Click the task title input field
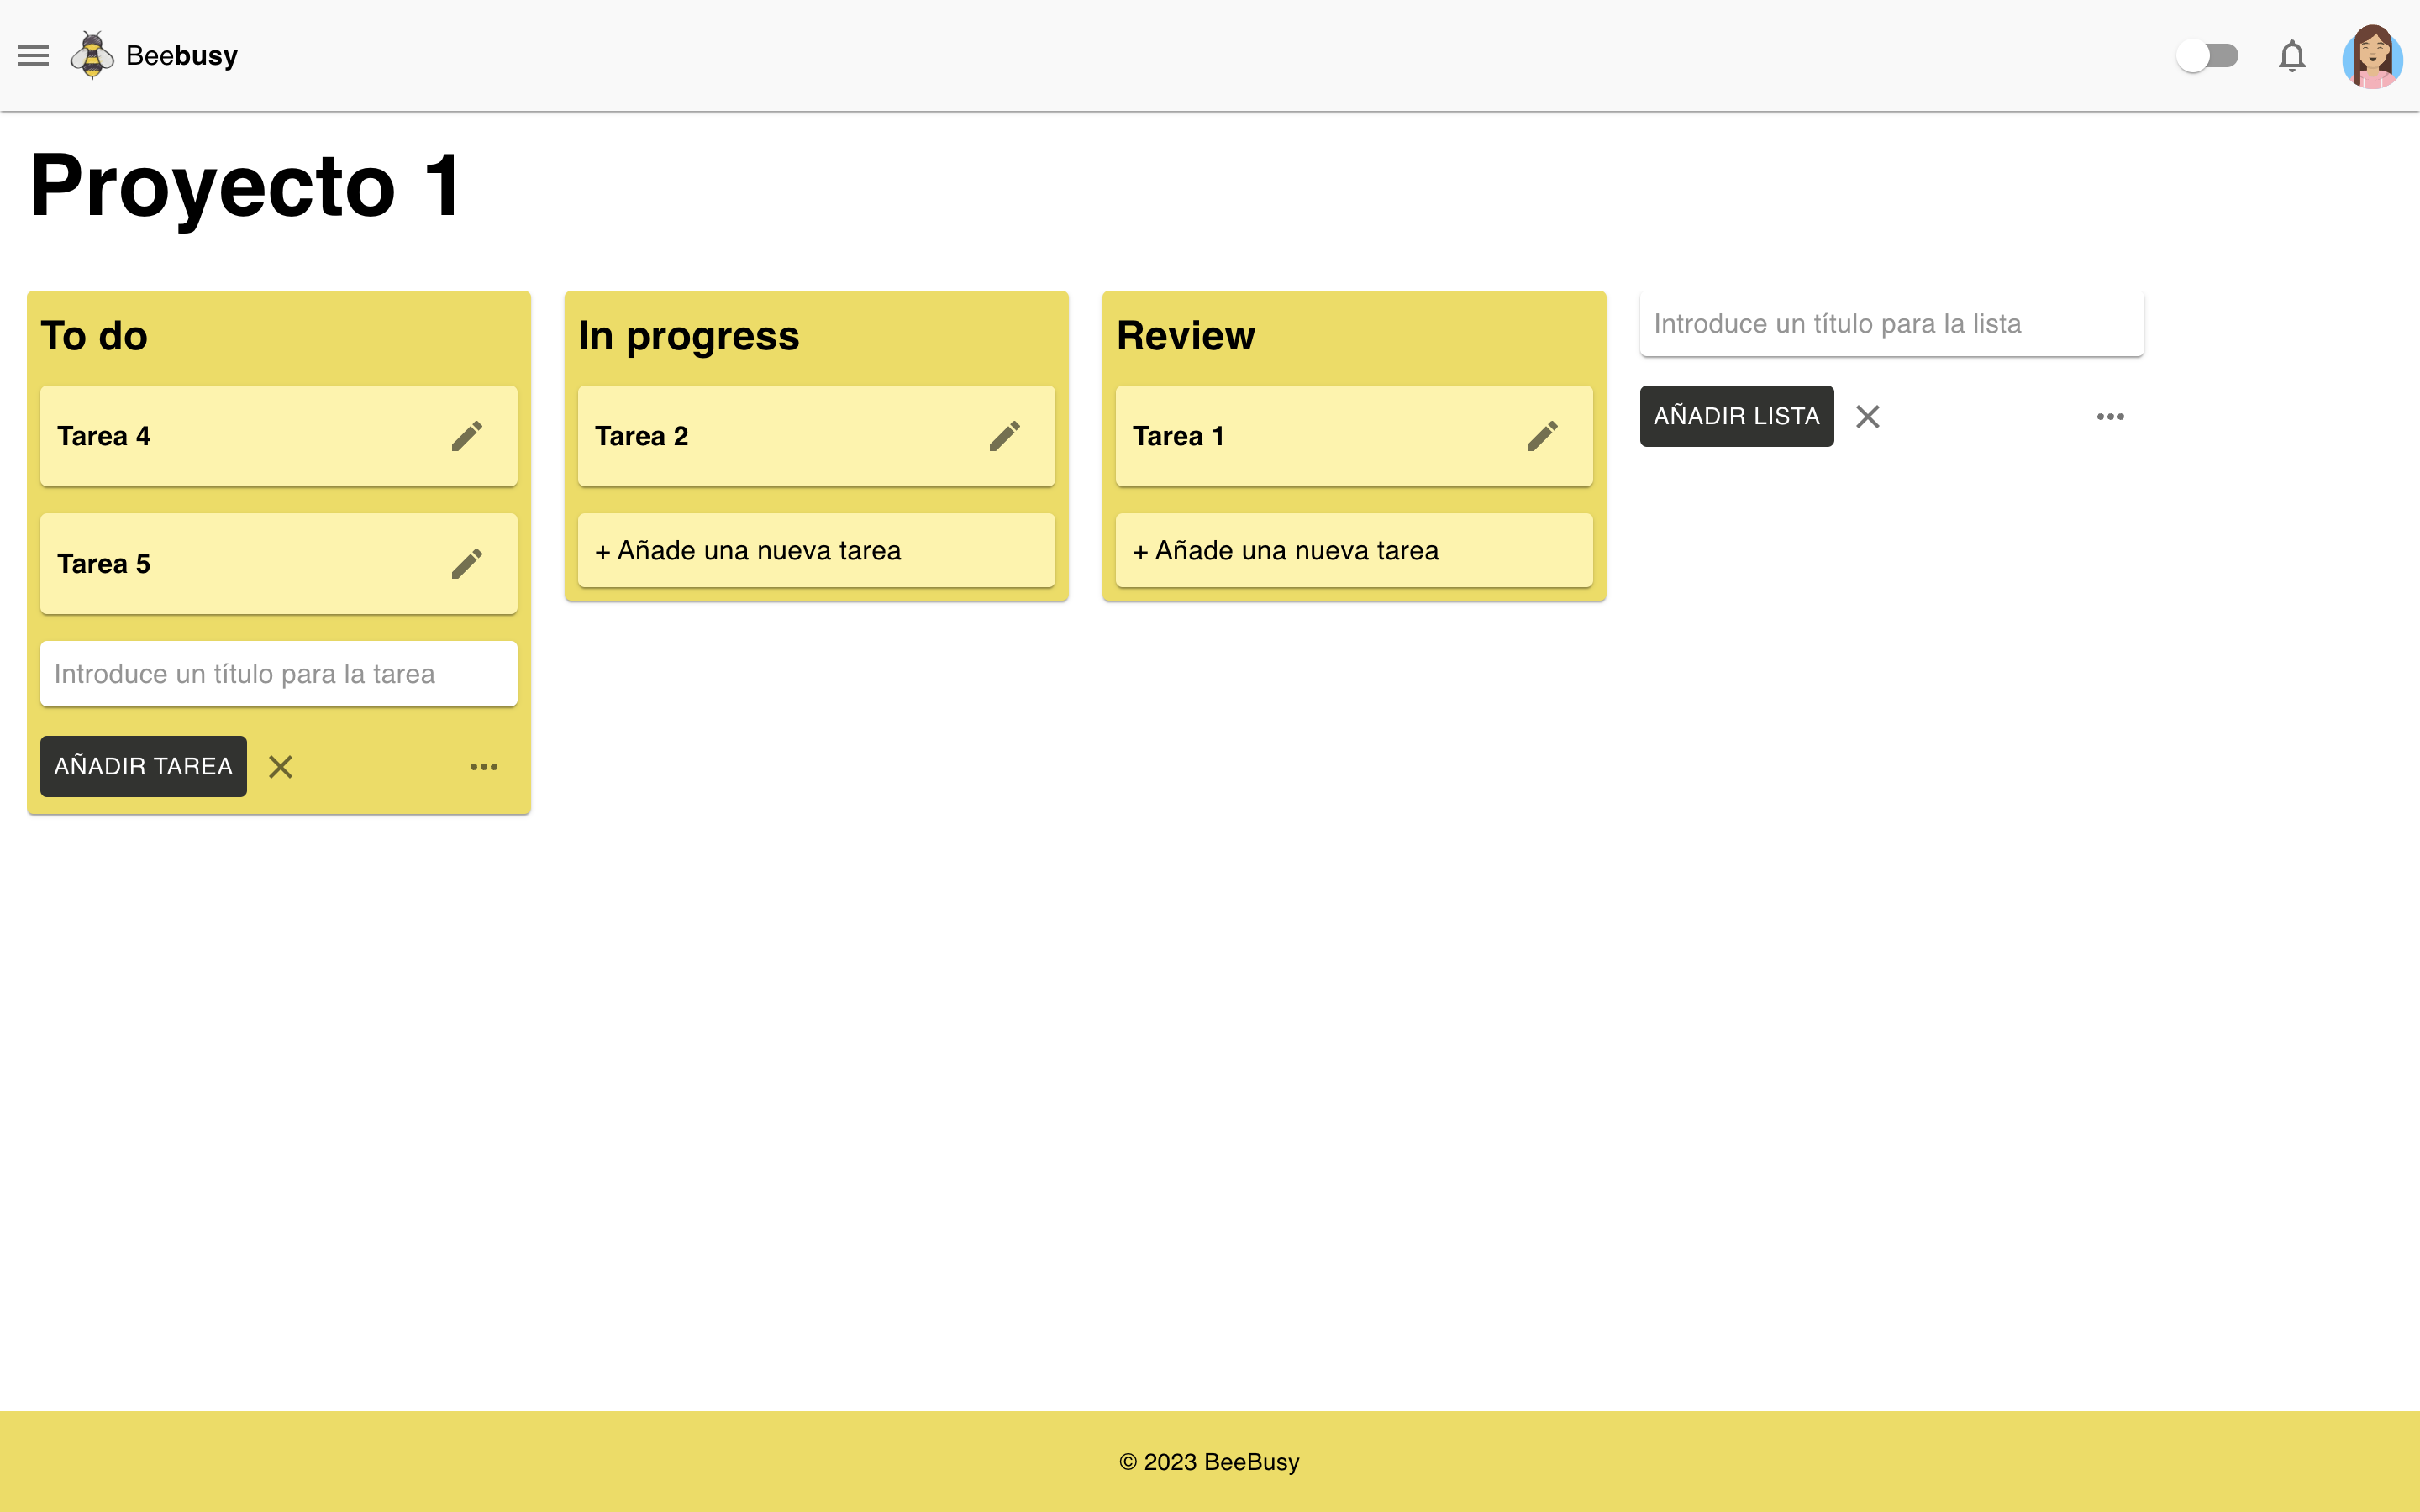The image size is (2420, 1512). pyautogui.click(x=278, y=673)
